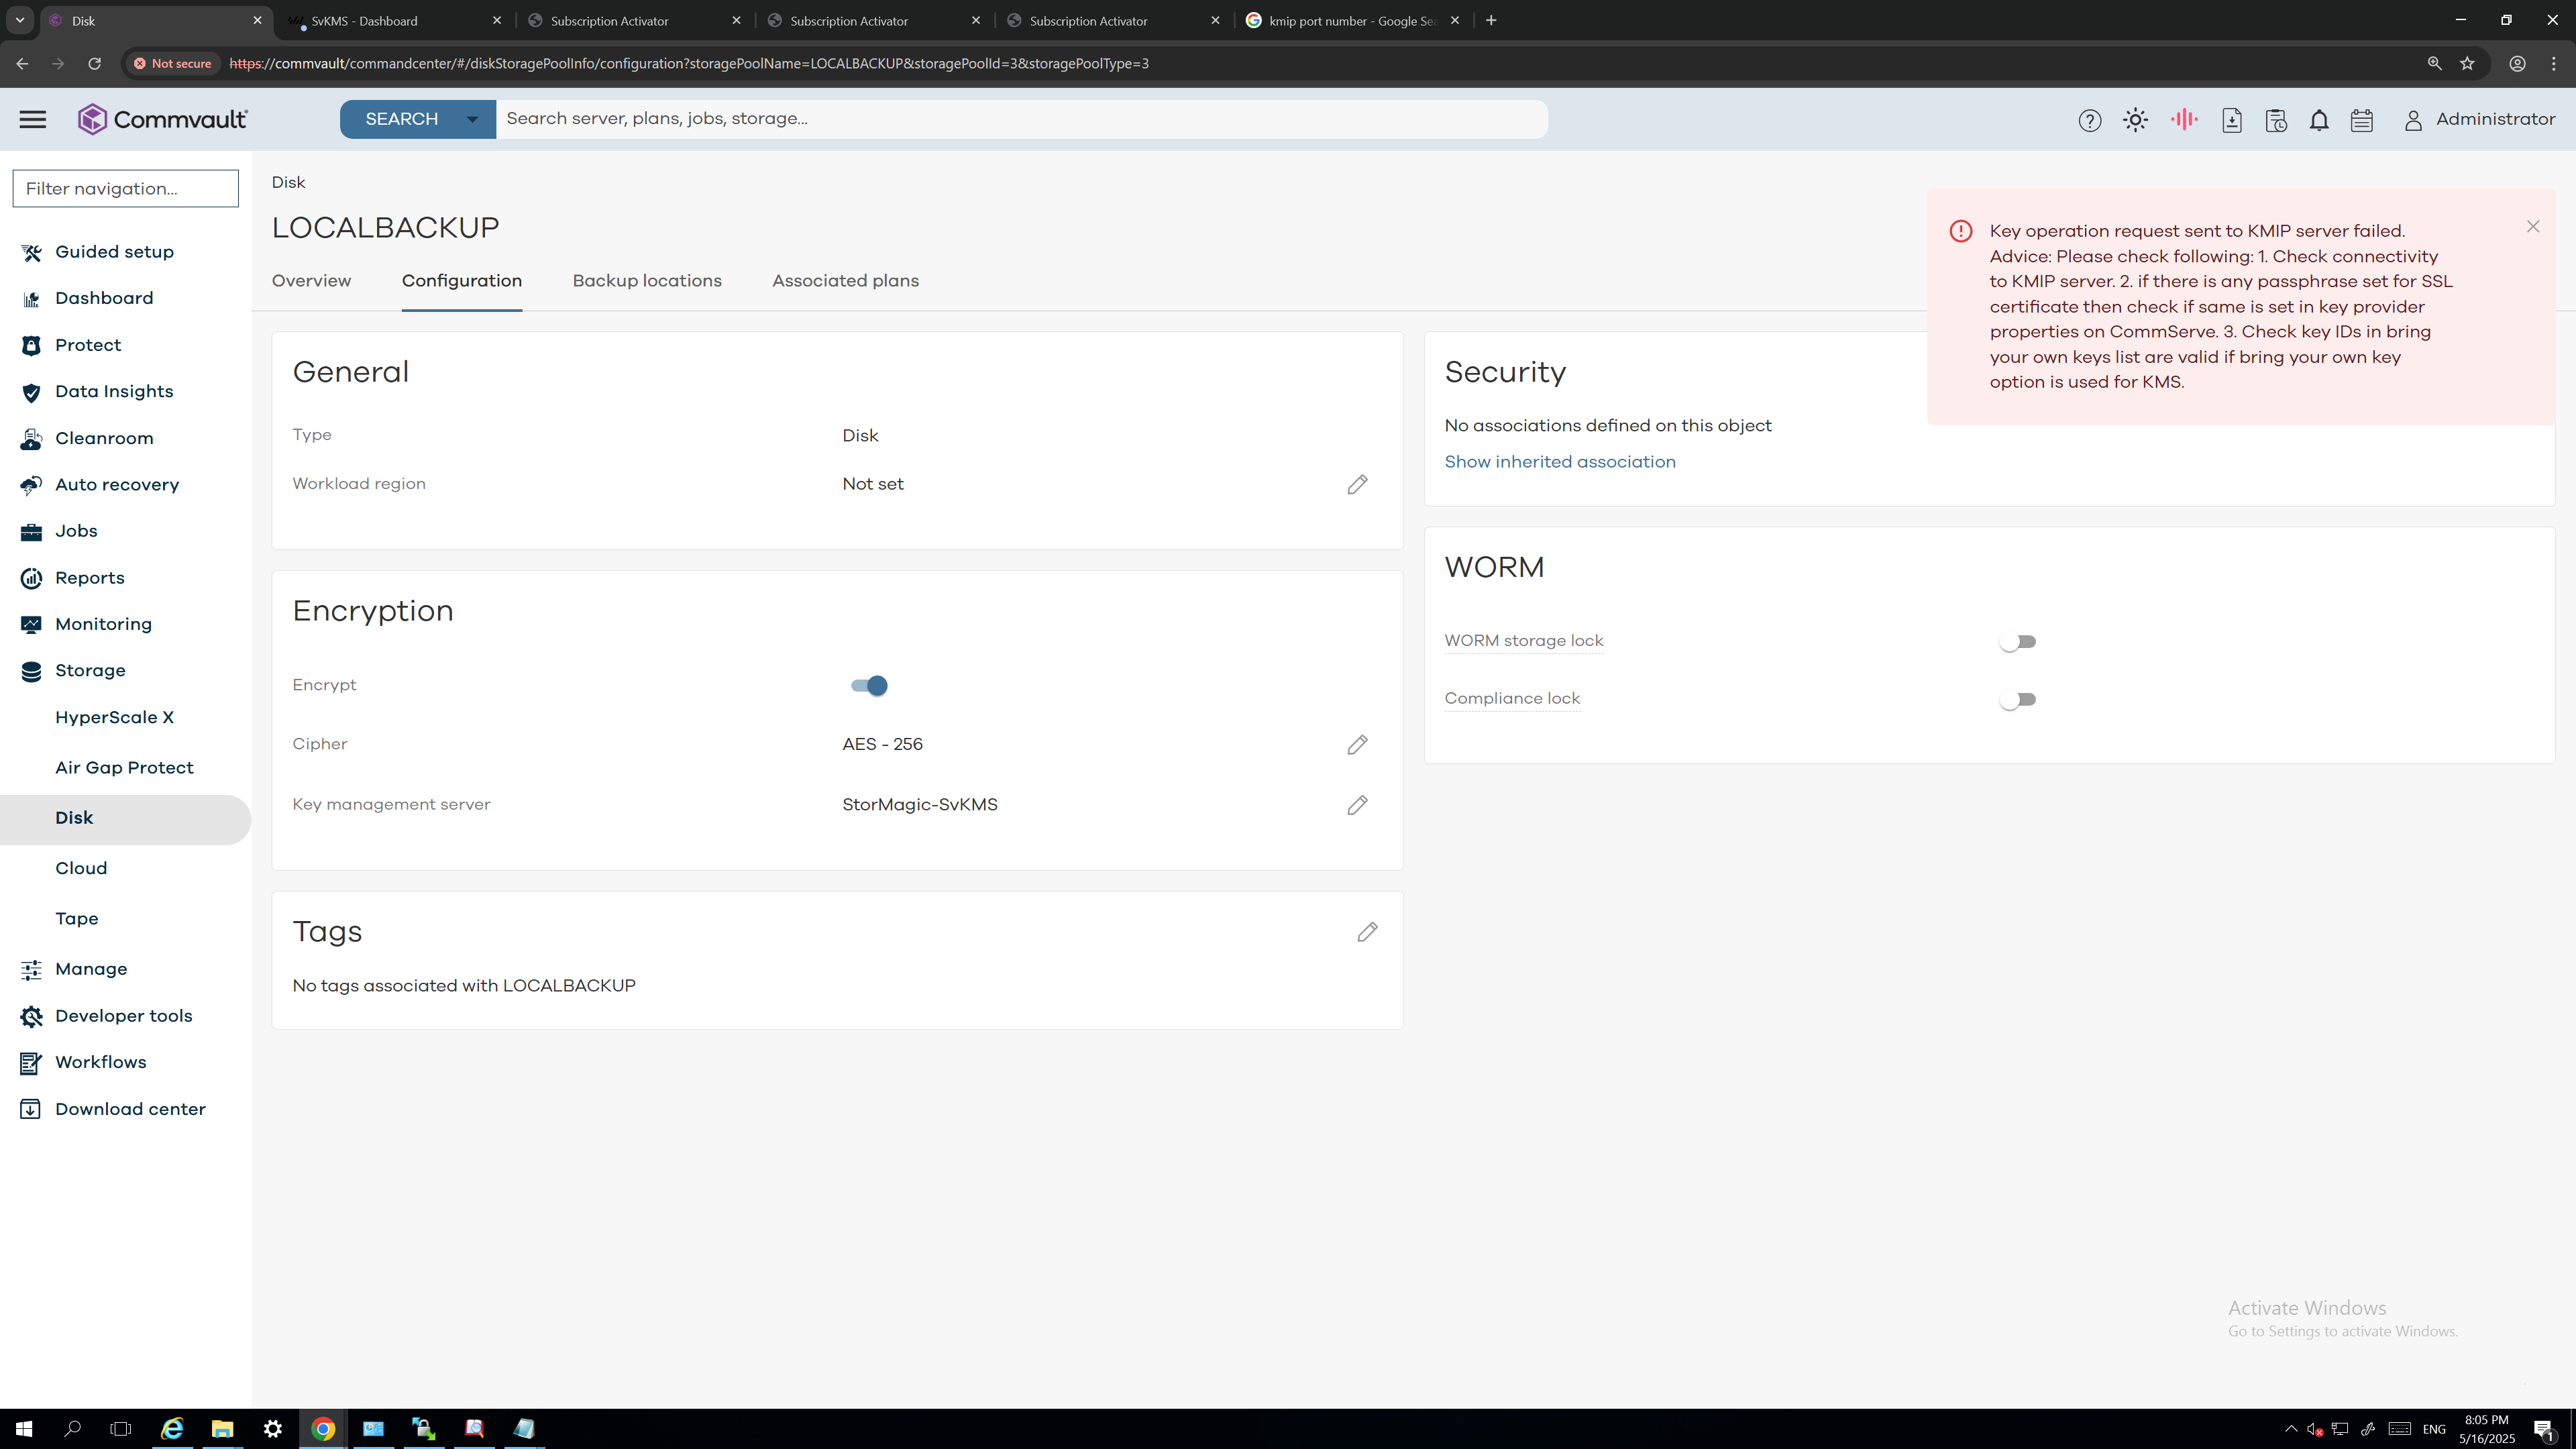Image resolution: width=2576 pixels, height=1449 pixels.
Task: Enable WORM storage lock toggle
Action: click(x=2017, y=642)
